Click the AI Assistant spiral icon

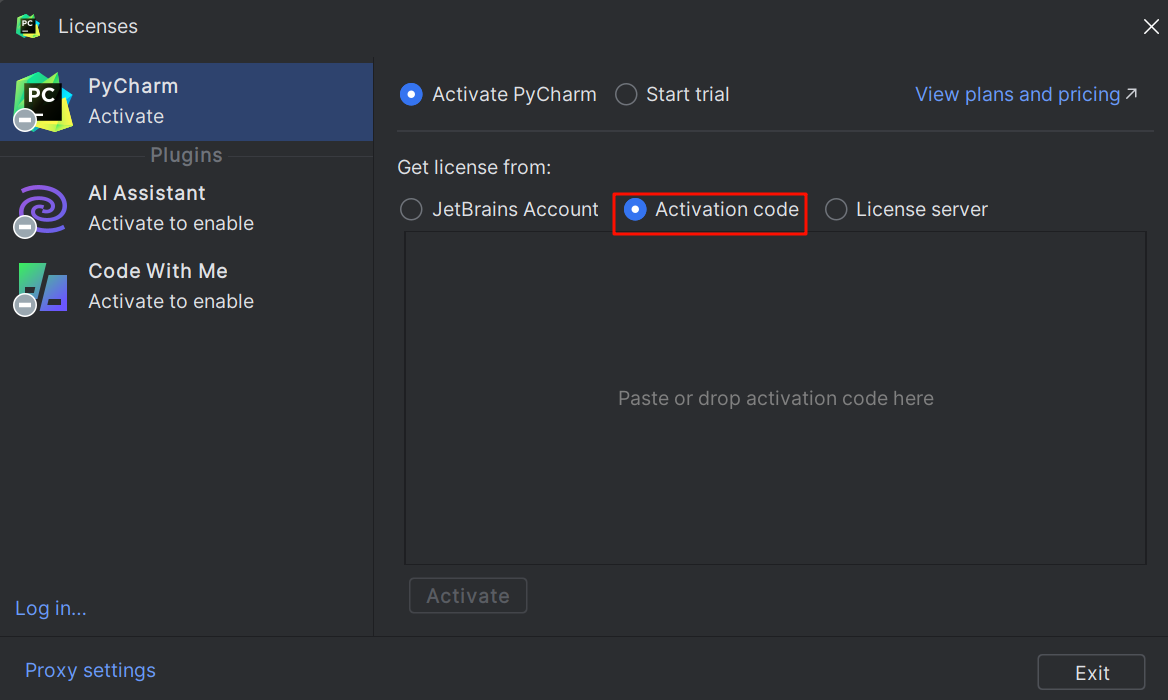click(x=42, y=210)
